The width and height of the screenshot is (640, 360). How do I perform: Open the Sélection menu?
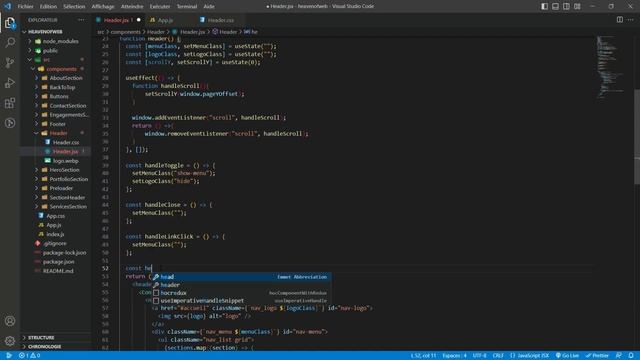74,7
